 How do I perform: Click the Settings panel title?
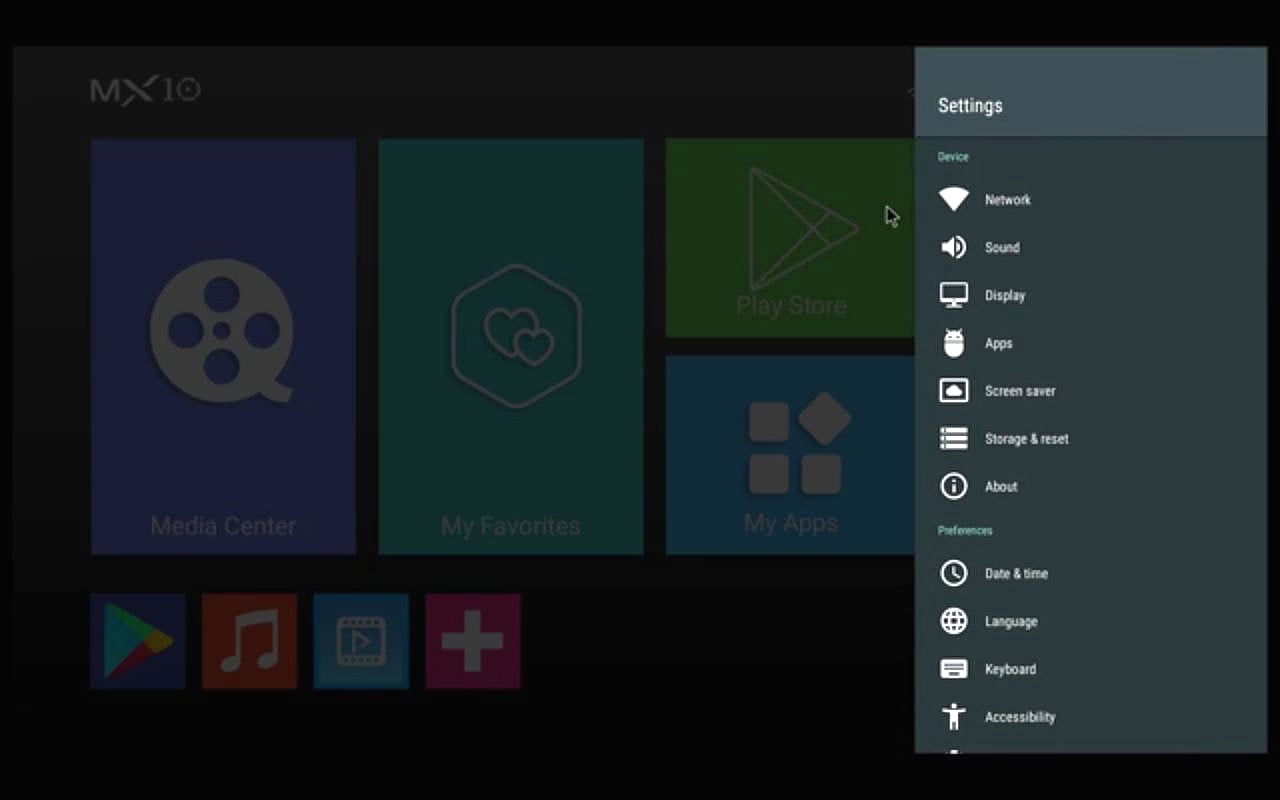pos(970,105)
